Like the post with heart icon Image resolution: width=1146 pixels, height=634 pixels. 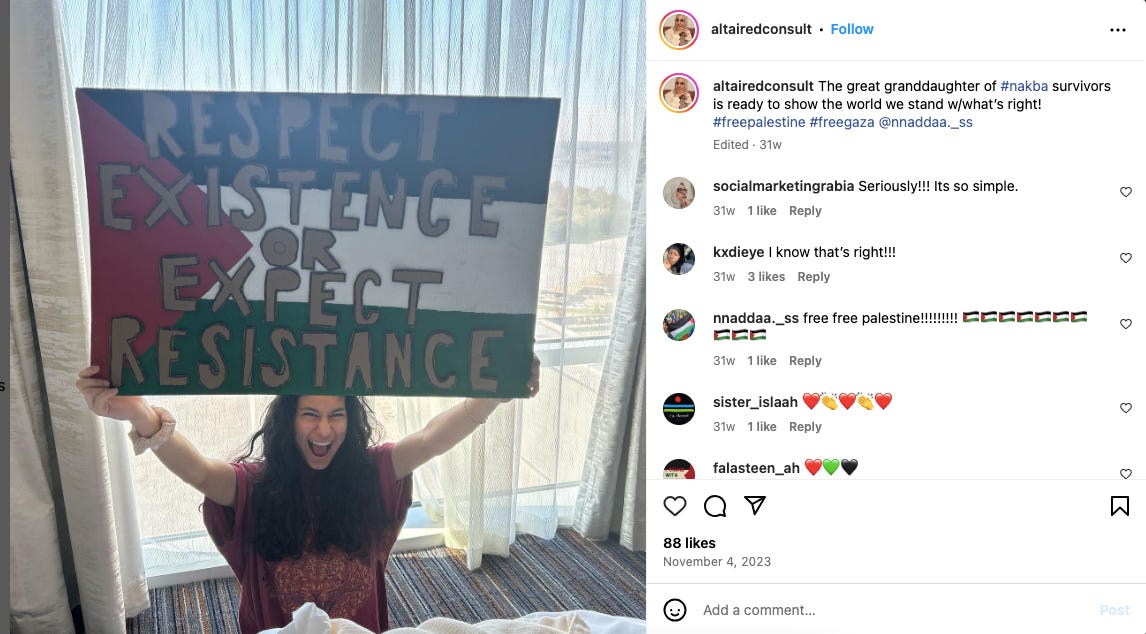pos(675,506)
